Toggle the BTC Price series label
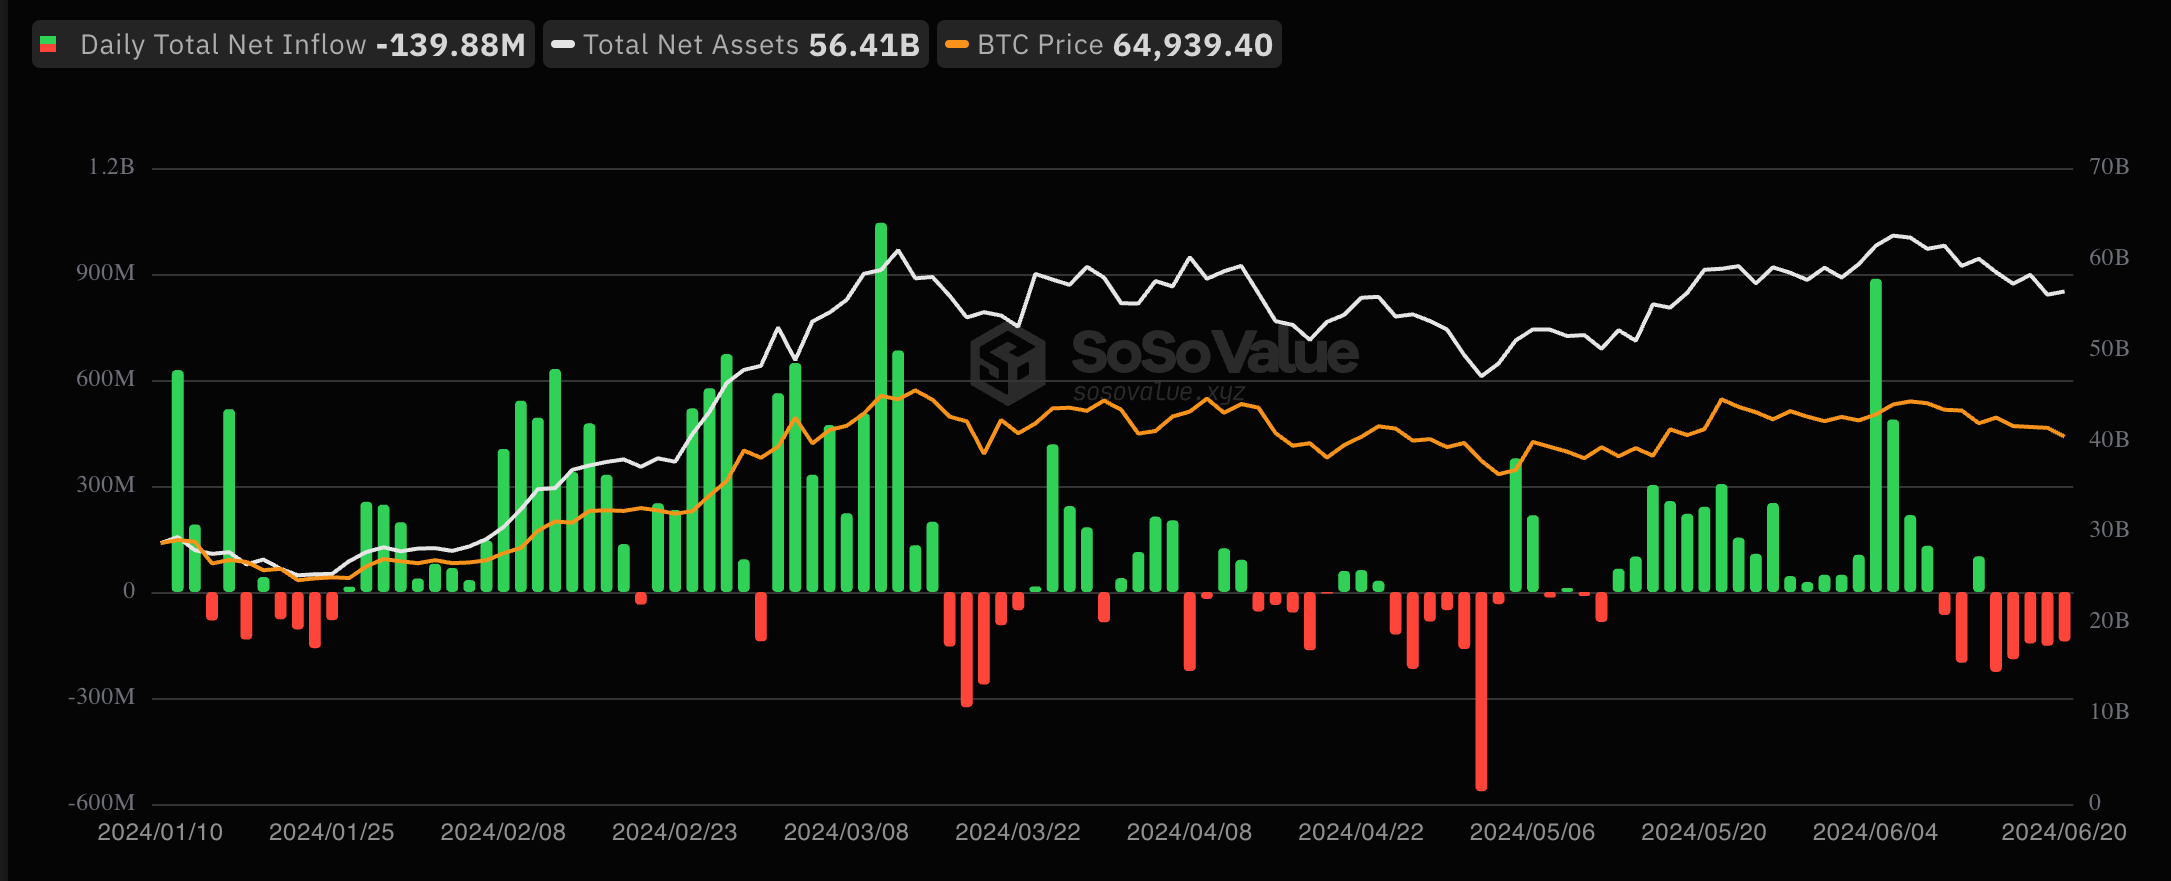Viewport: 2171px width, 881px height. [x=1040, y=45]
